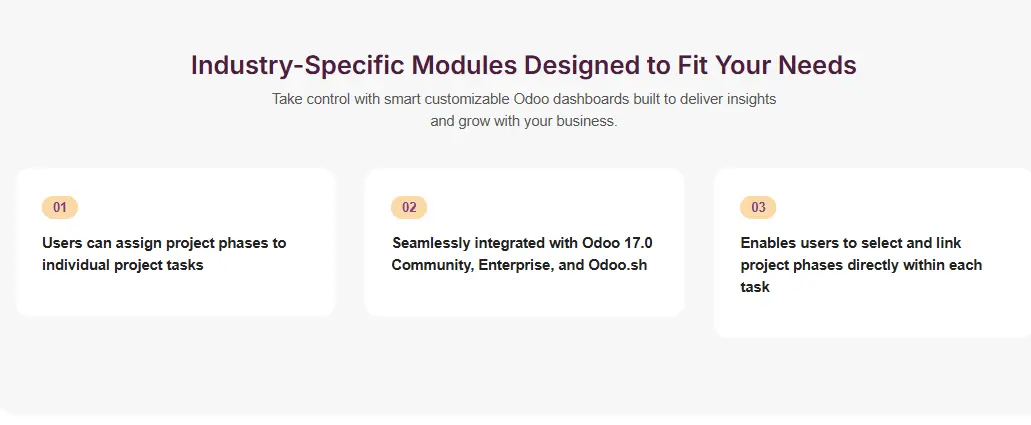This screenshot has width=1031, height=425.
Task: Click the "Enables users to select and link" line
Action: (850, 243)
